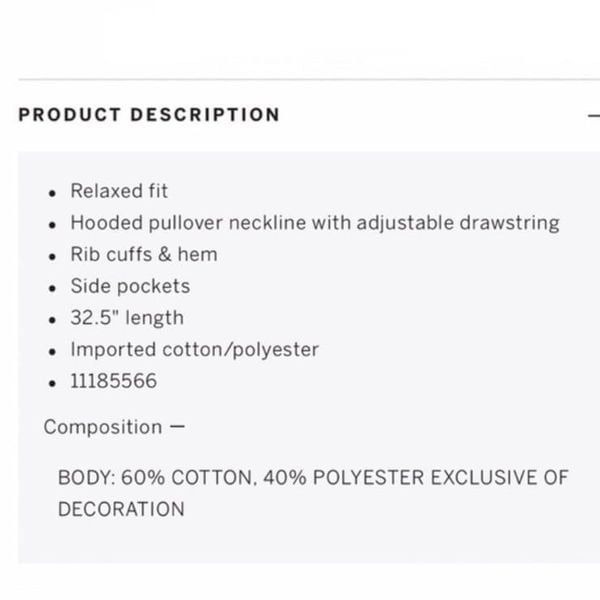The width and height of the screenshot is (600, 600).
Task: Click the Hooded pullover neckline line
Action: coord(315,223)
